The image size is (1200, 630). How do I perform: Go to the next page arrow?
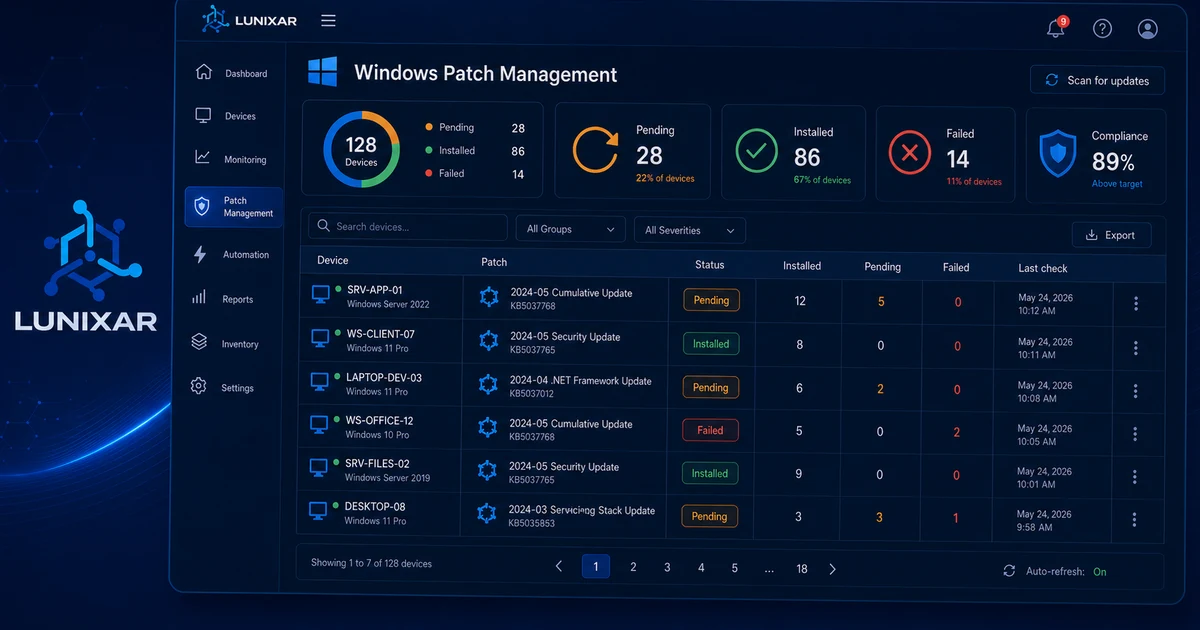click(x=832, y=569)
